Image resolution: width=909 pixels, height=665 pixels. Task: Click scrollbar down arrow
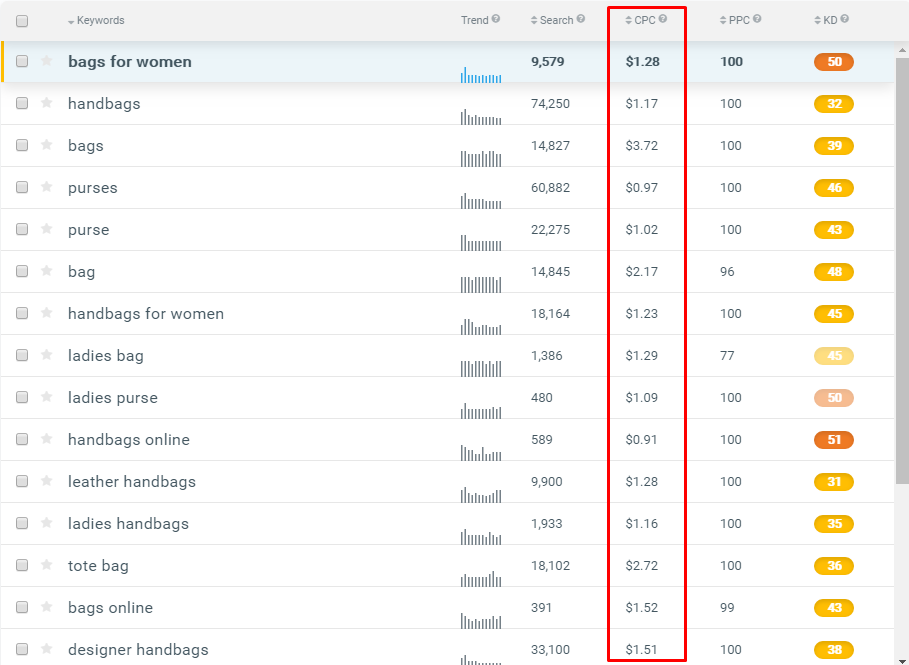coord(902,660)
